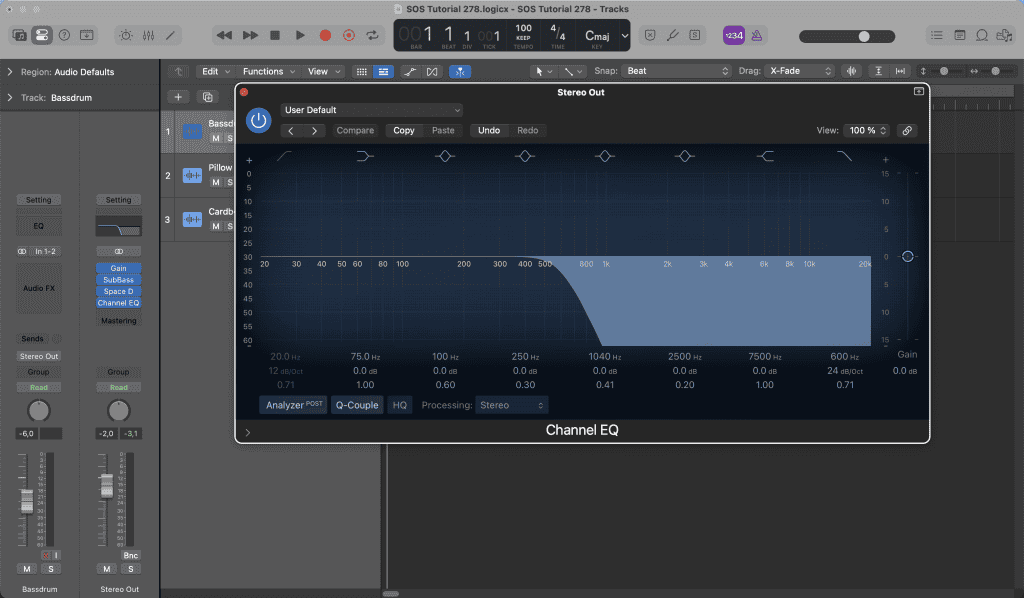The image size is (1024, 598).
Task: Toggle the low shelf band icon
Action: (x=365, y=156)
